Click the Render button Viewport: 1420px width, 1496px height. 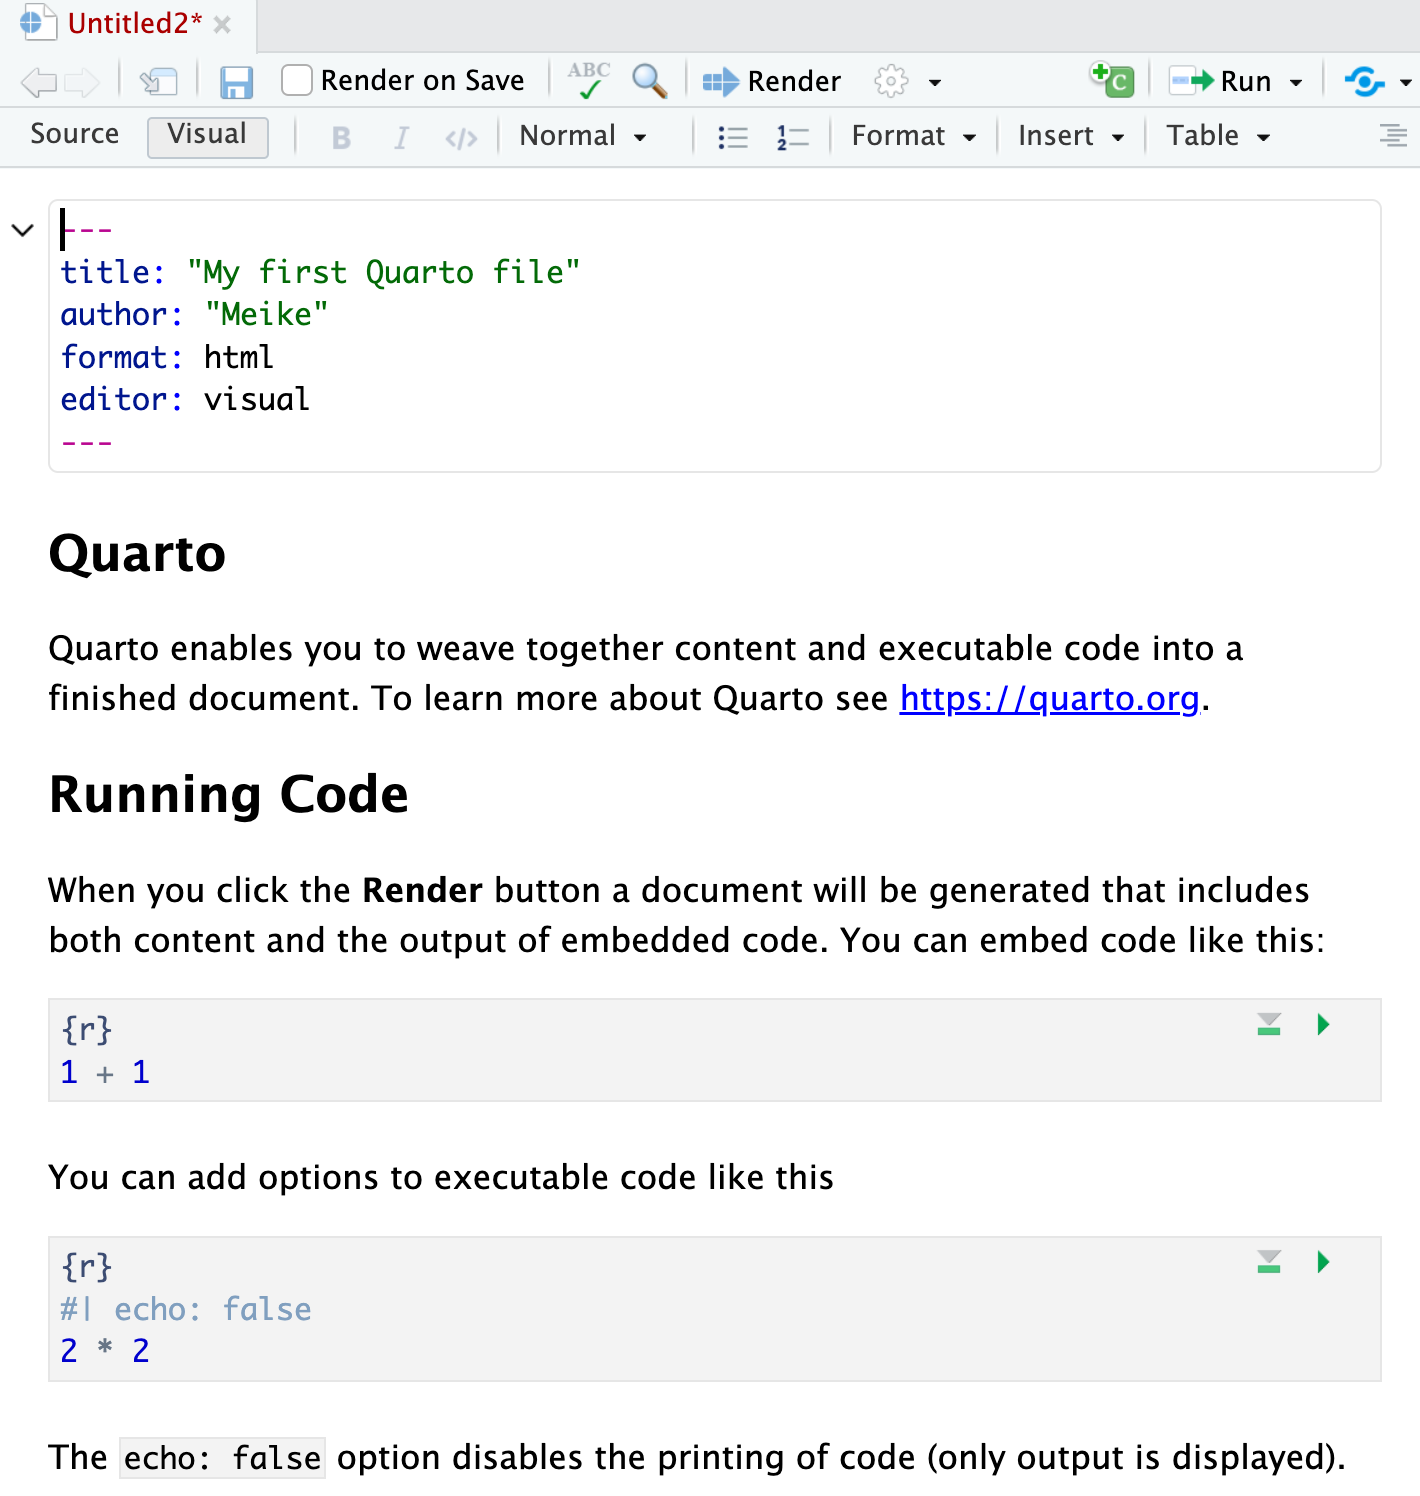(772, 81)
